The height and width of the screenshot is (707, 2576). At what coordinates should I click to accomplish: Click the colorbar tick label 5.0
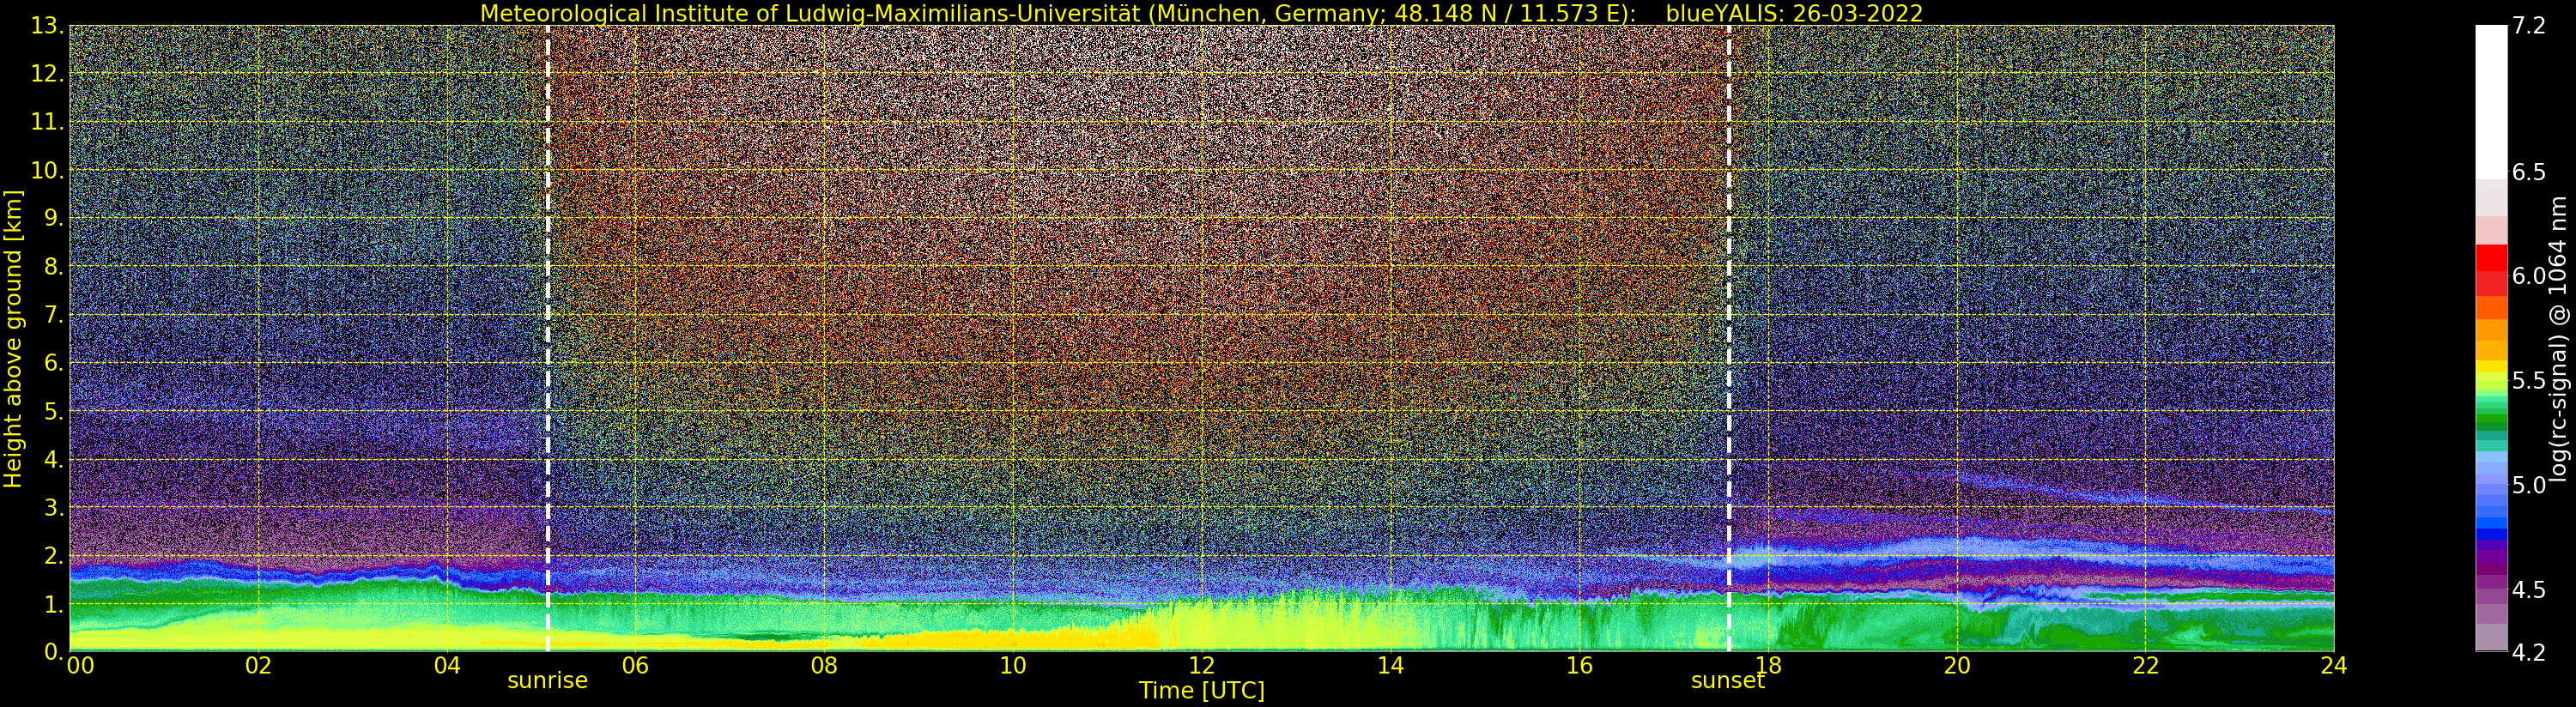2529,485
